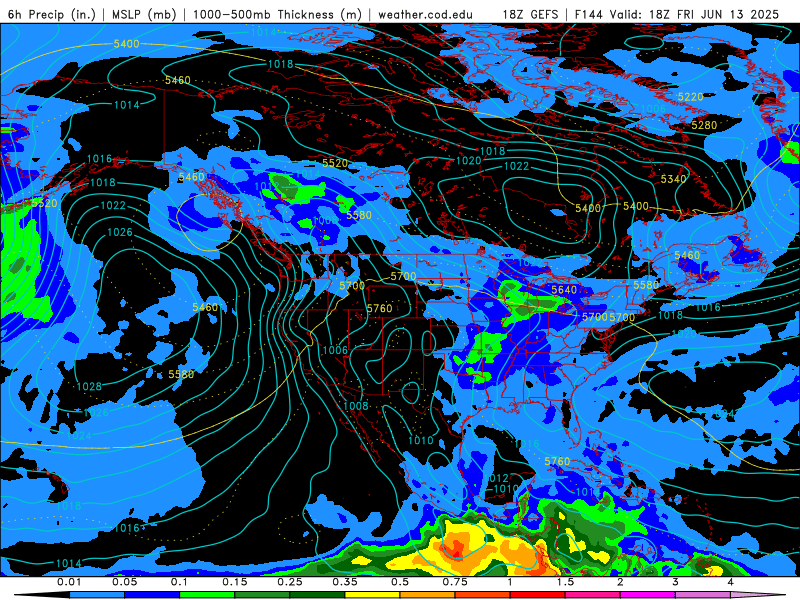The height and width of the screenshot is (600, 800).
Task: Click the 0.35 legend value
Action: coord(345,582)
